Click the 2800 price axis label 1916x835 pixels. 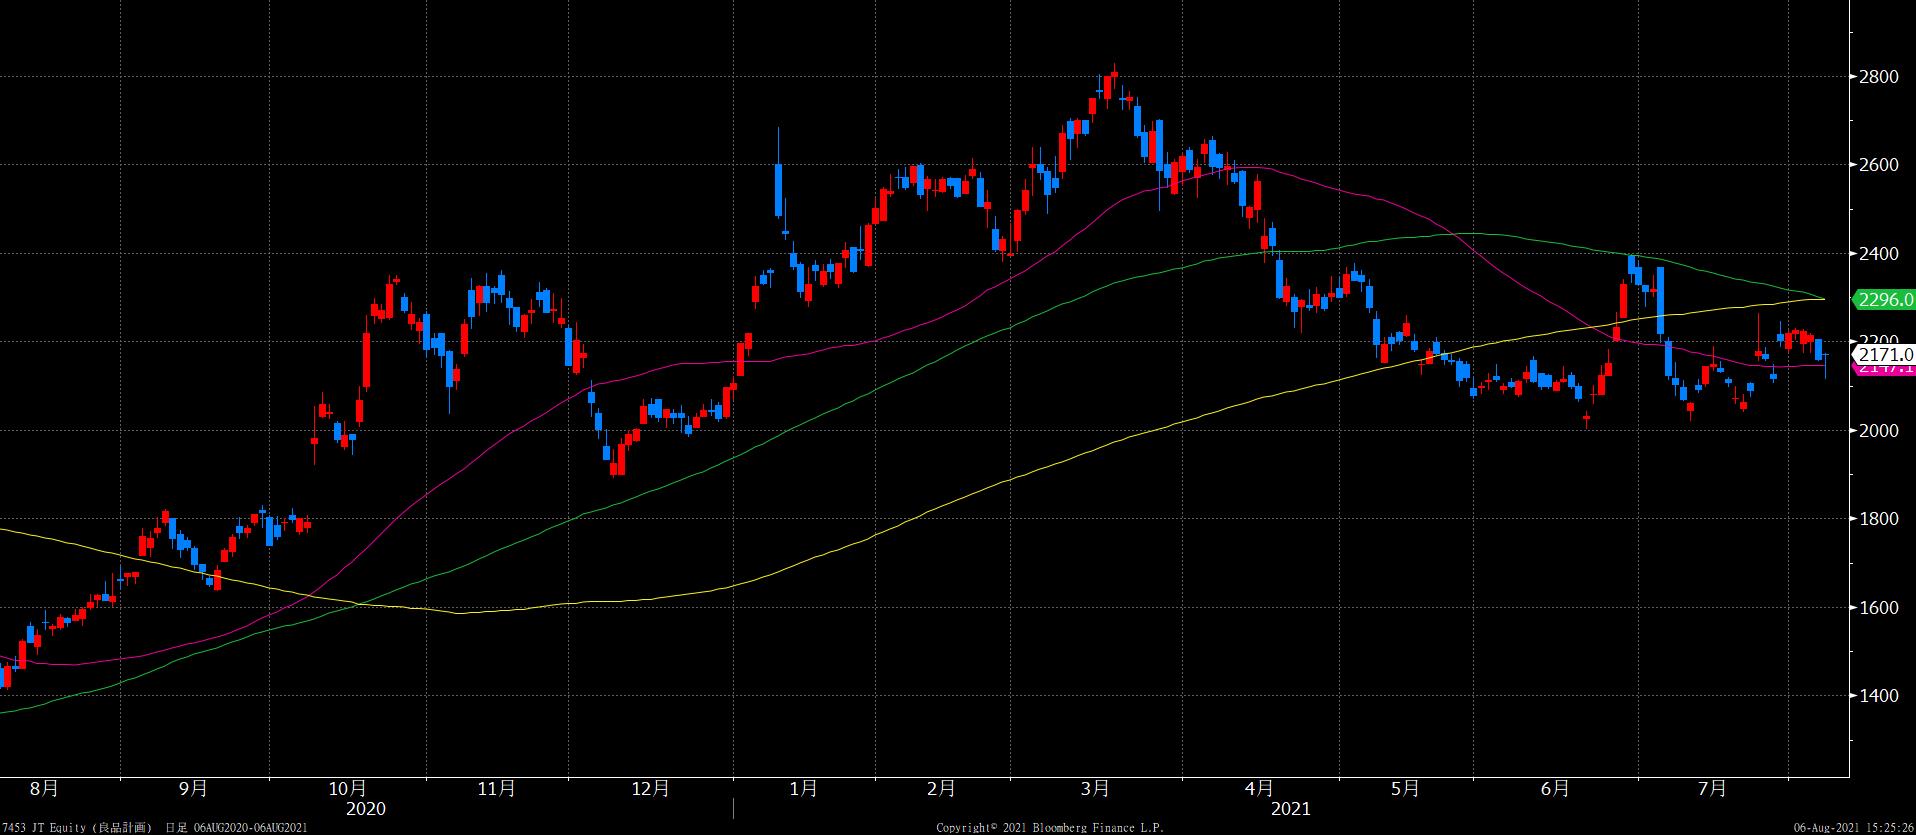(1878, 77)
